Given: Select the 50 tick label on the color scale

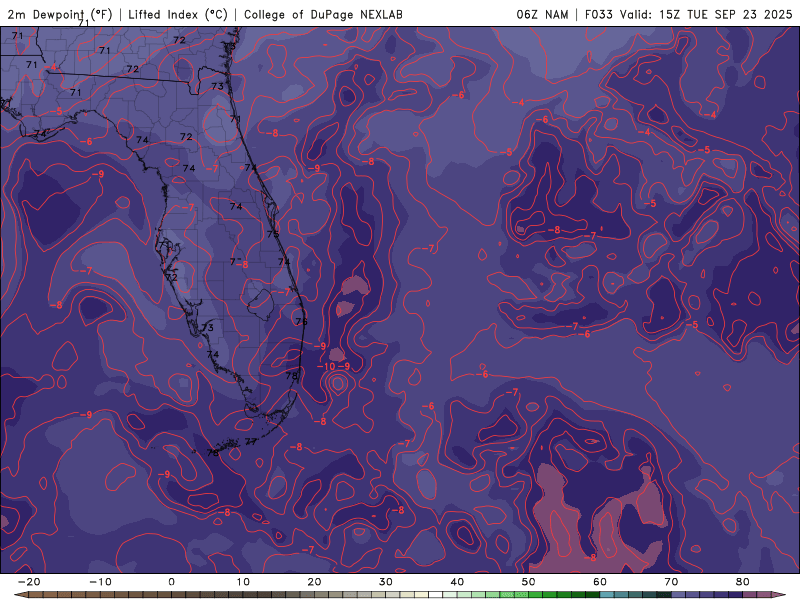Looking at the screenshot, I should point(529,582).
